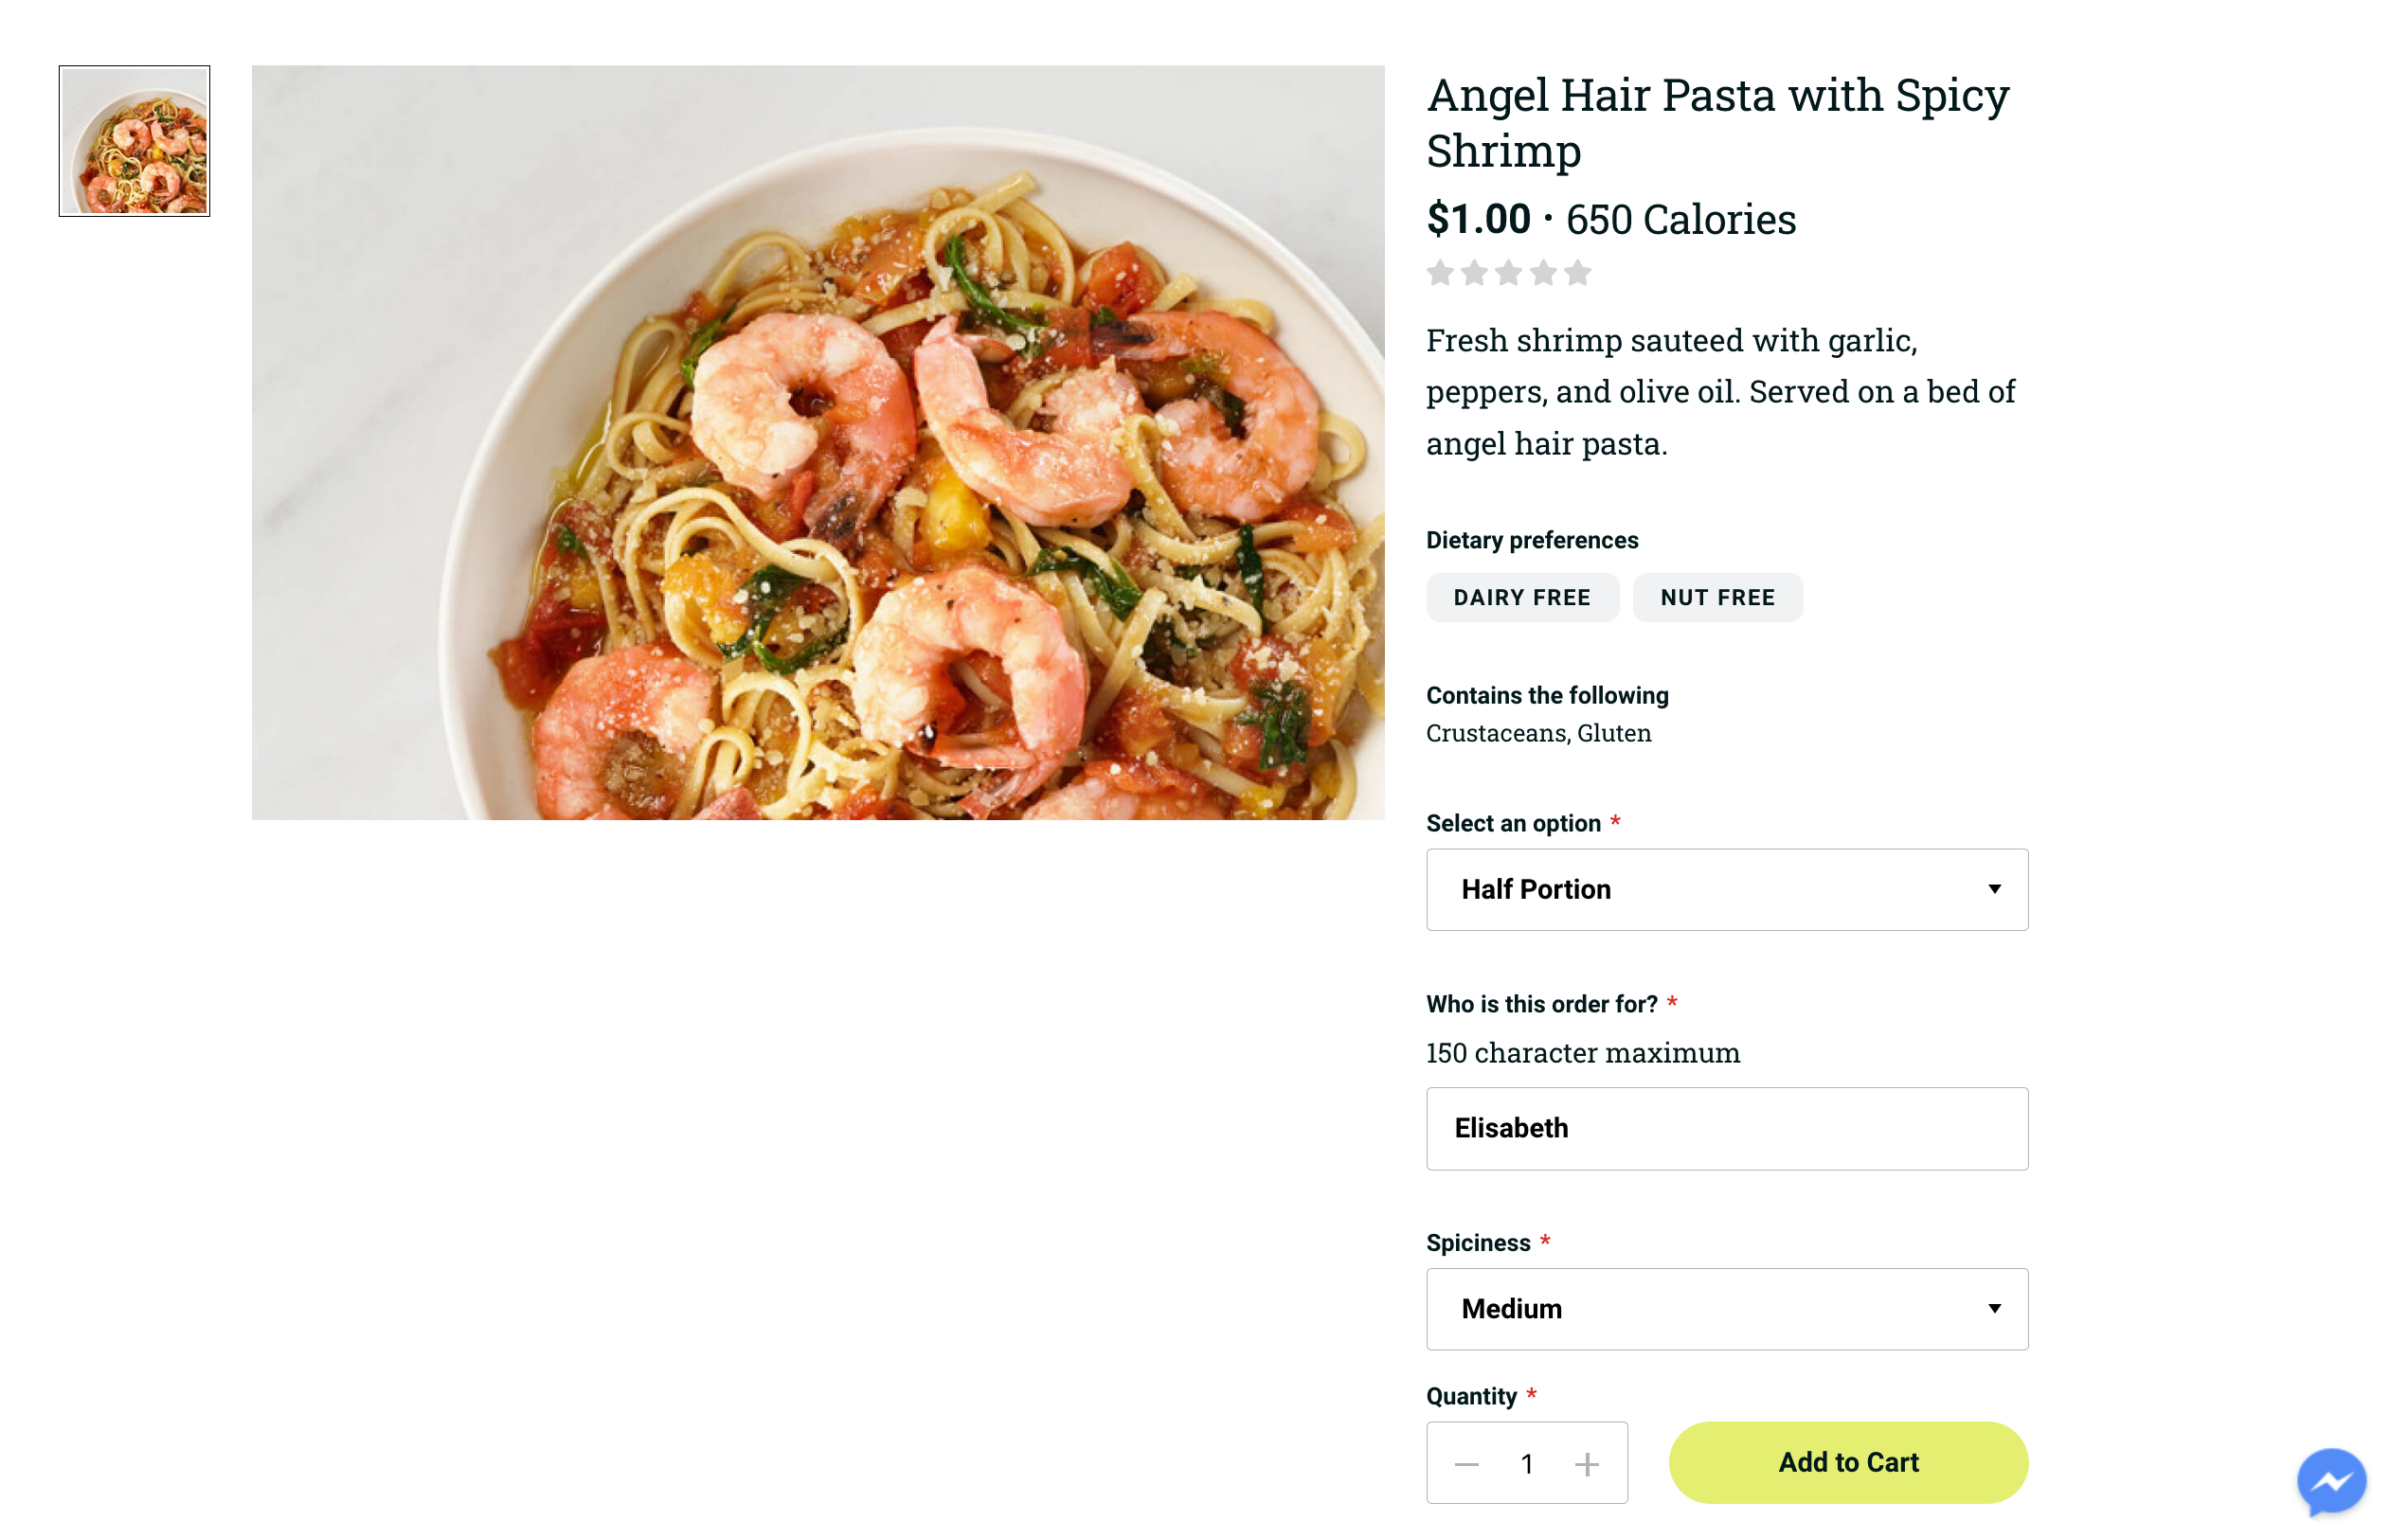Viewport: 2408px width, 1538px height.
Task: Select the third star rating icon
Action: [x=1506, y=274]
